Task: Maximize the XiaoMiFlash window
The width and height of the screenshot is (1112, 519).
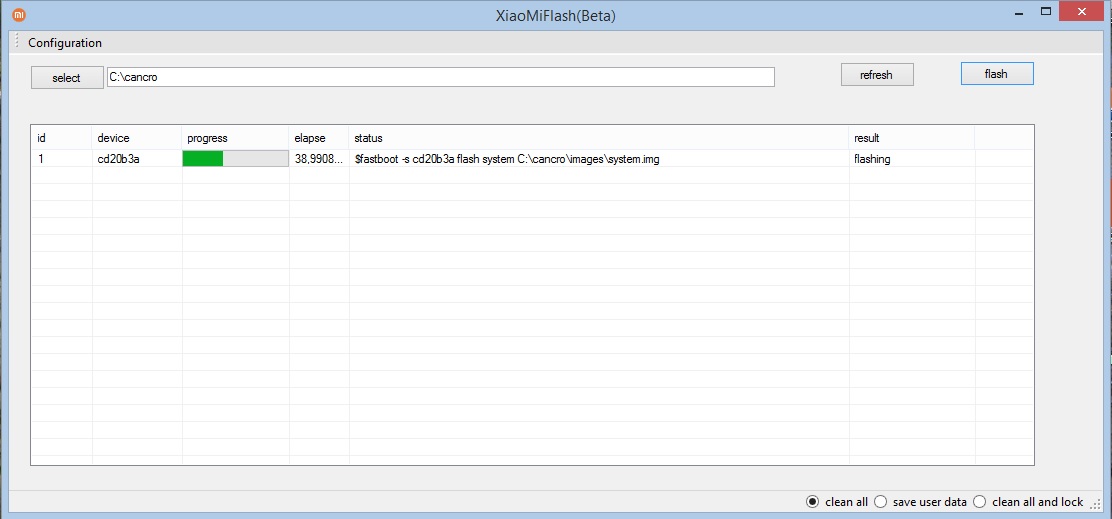Action: pyautogui.click(x=1046, y=12)
